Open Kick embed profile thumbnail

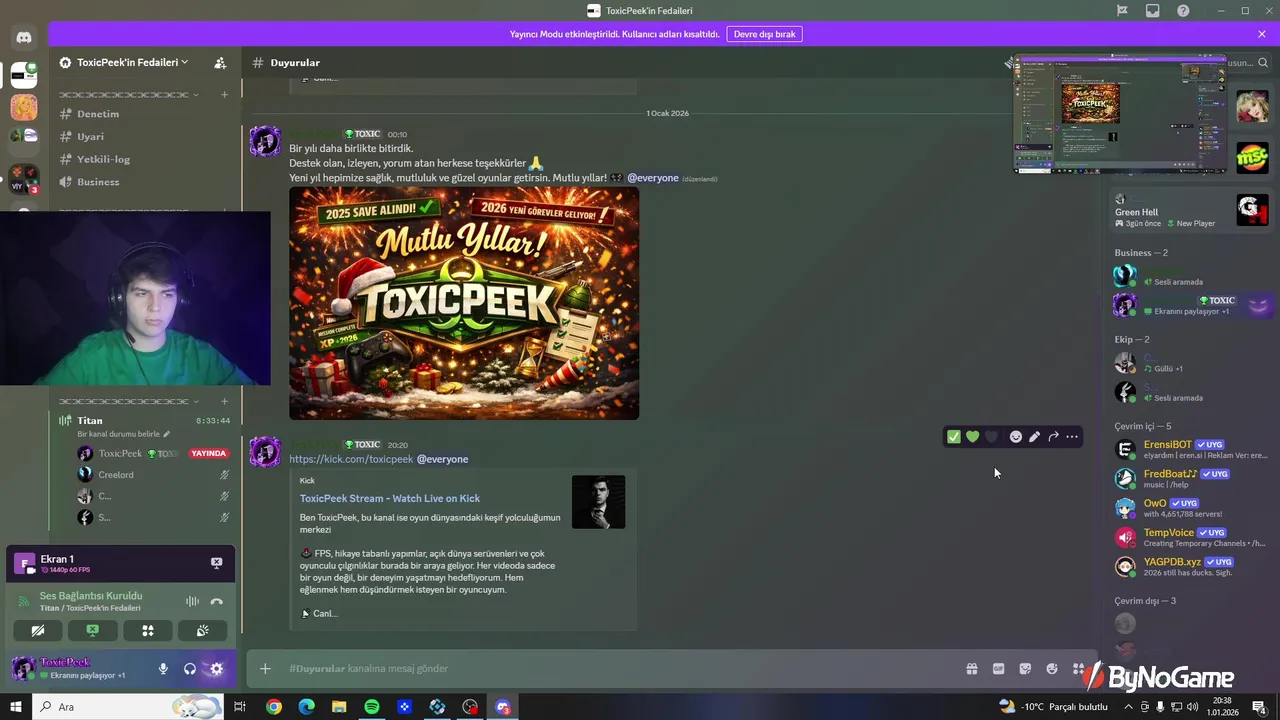coord(598,502)
